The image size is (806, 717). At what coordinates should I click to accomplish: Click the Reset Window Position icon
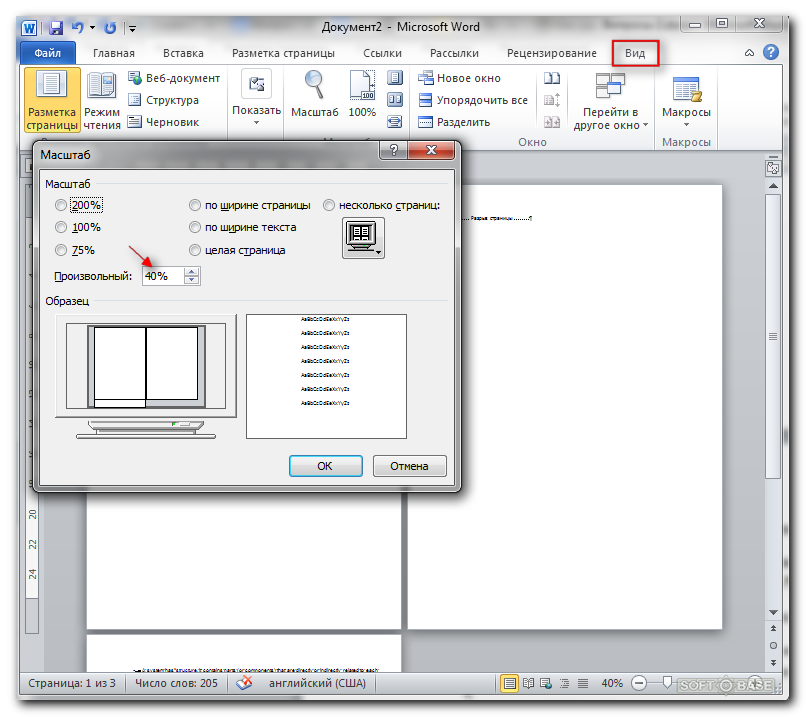(552, 122)
